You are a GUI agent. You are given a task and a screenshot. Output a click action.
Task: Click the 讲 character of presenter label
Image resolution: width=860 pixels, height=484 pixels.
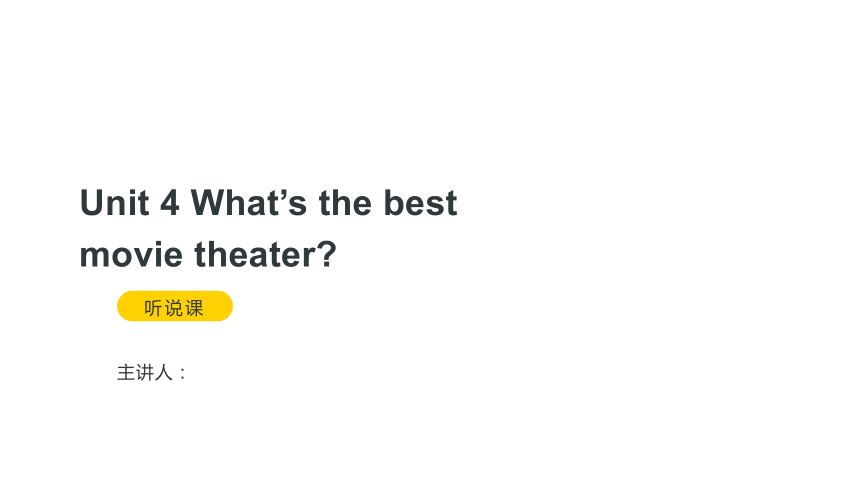pyautogui.click(x=145, y=373)
